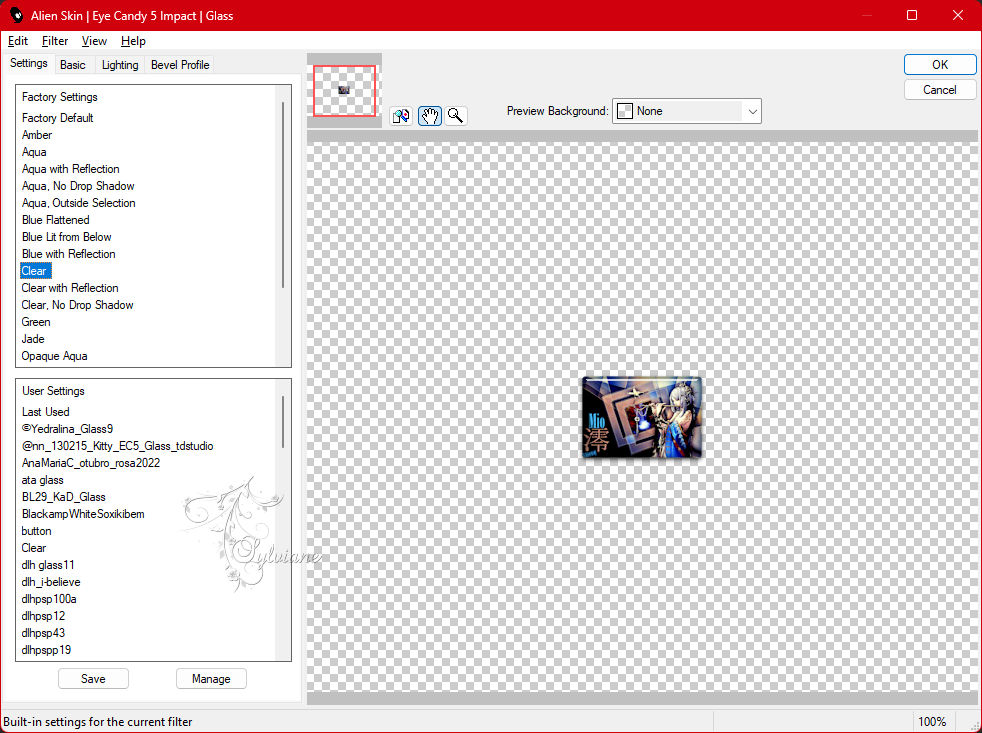The width and height of the screenshot is (982, 733).
Task: Select Aqua, No Drop Shadow preset
Action: [x=78, y=185]
